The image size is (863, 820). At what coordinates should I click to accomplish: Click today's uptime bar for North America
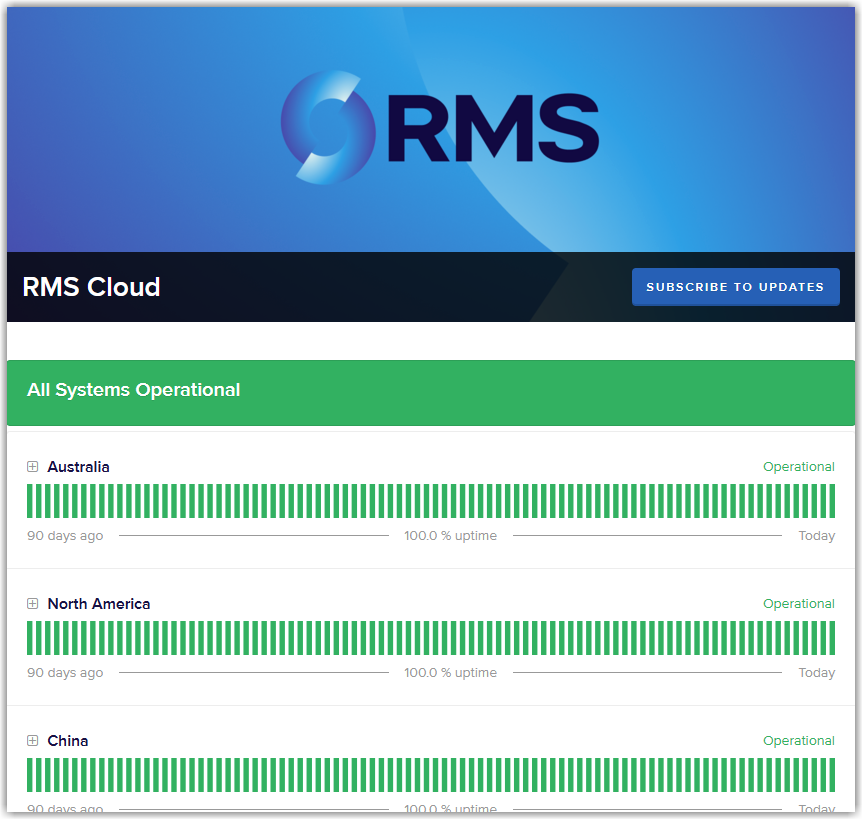832,638
